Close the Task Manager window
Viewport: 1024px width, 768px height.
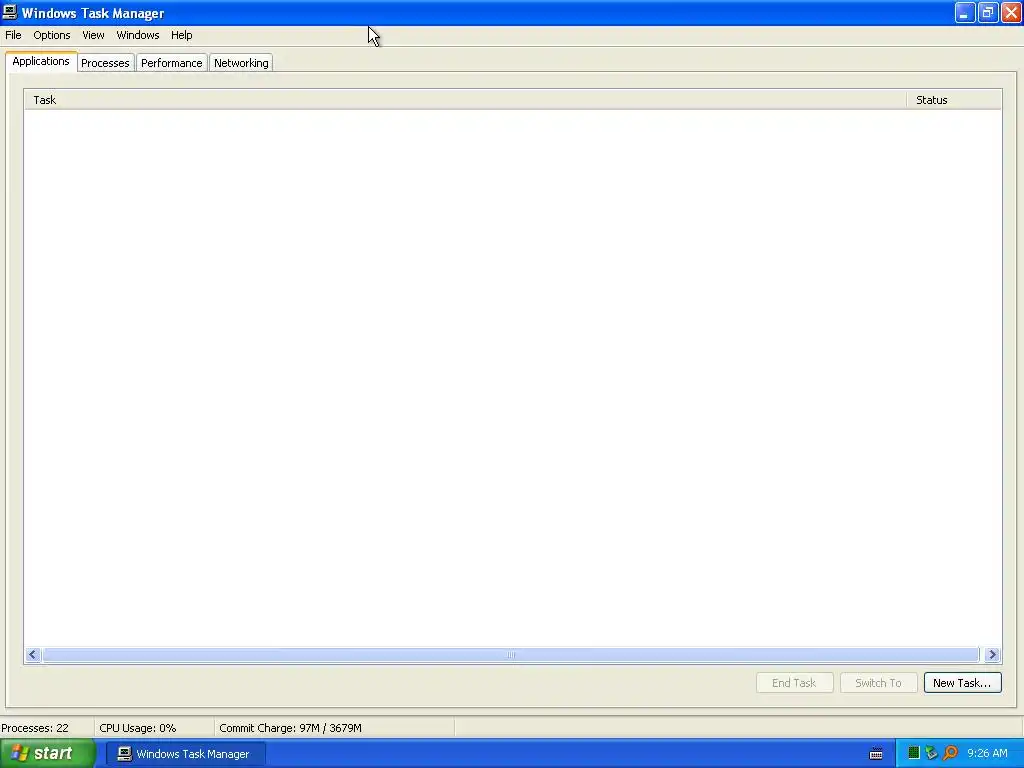(x=1011, y=12)
